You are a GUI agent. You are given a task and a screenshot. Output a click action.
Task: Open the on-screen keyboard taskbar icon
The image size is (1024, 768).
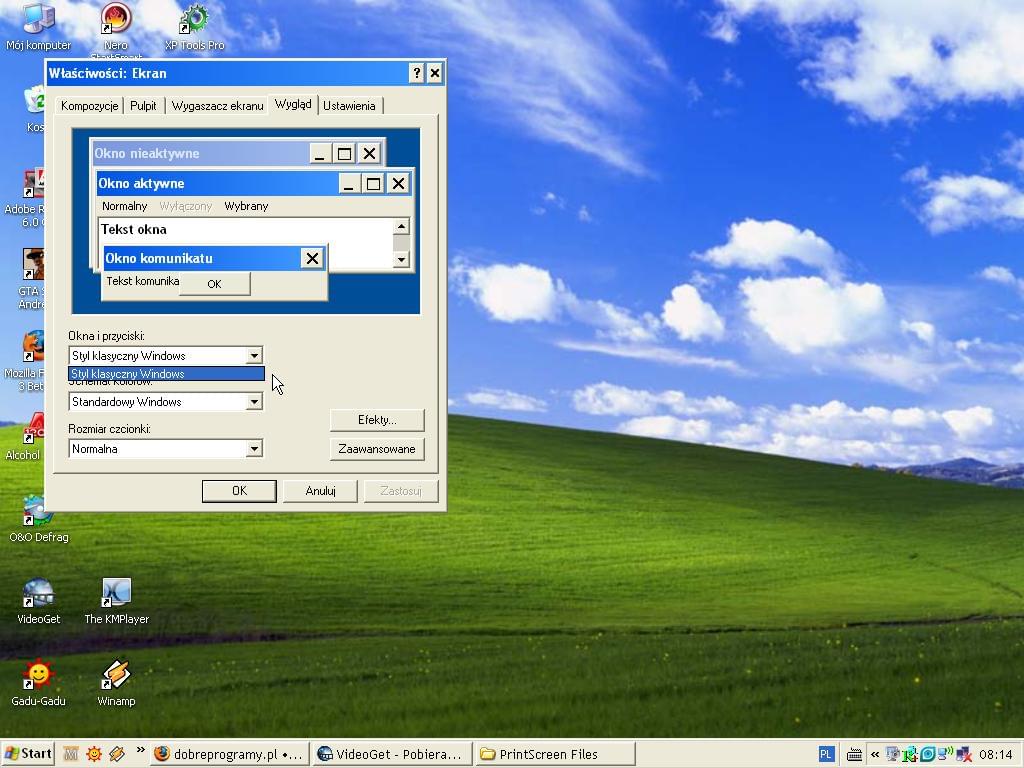[854, 755]
